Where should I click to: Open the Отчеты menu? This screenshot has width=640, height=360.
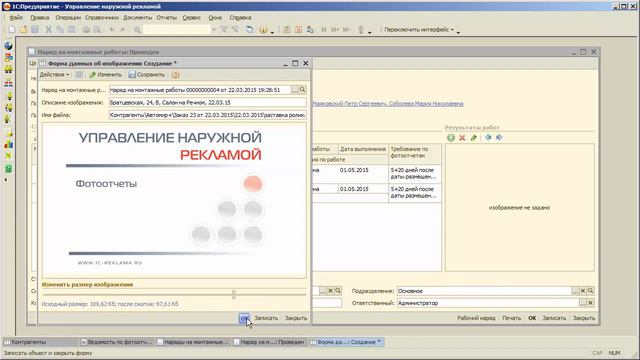[x=167, y=18]
